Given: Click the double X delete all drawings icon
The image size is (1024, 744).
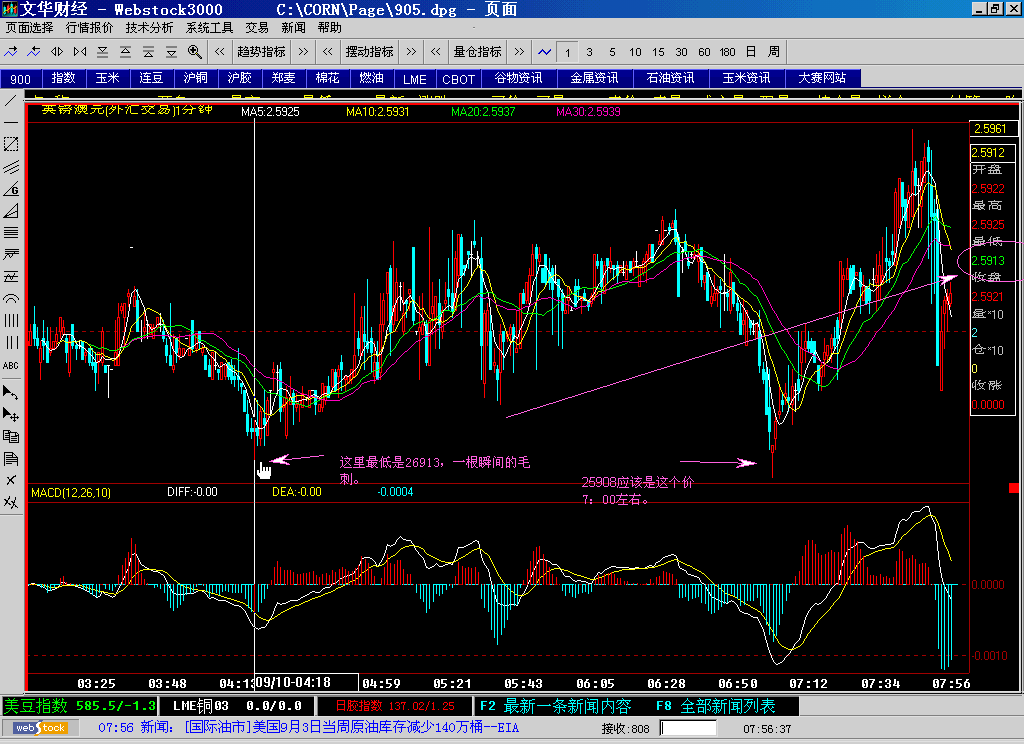Looking at the screenshot, I should coord(10,502).
